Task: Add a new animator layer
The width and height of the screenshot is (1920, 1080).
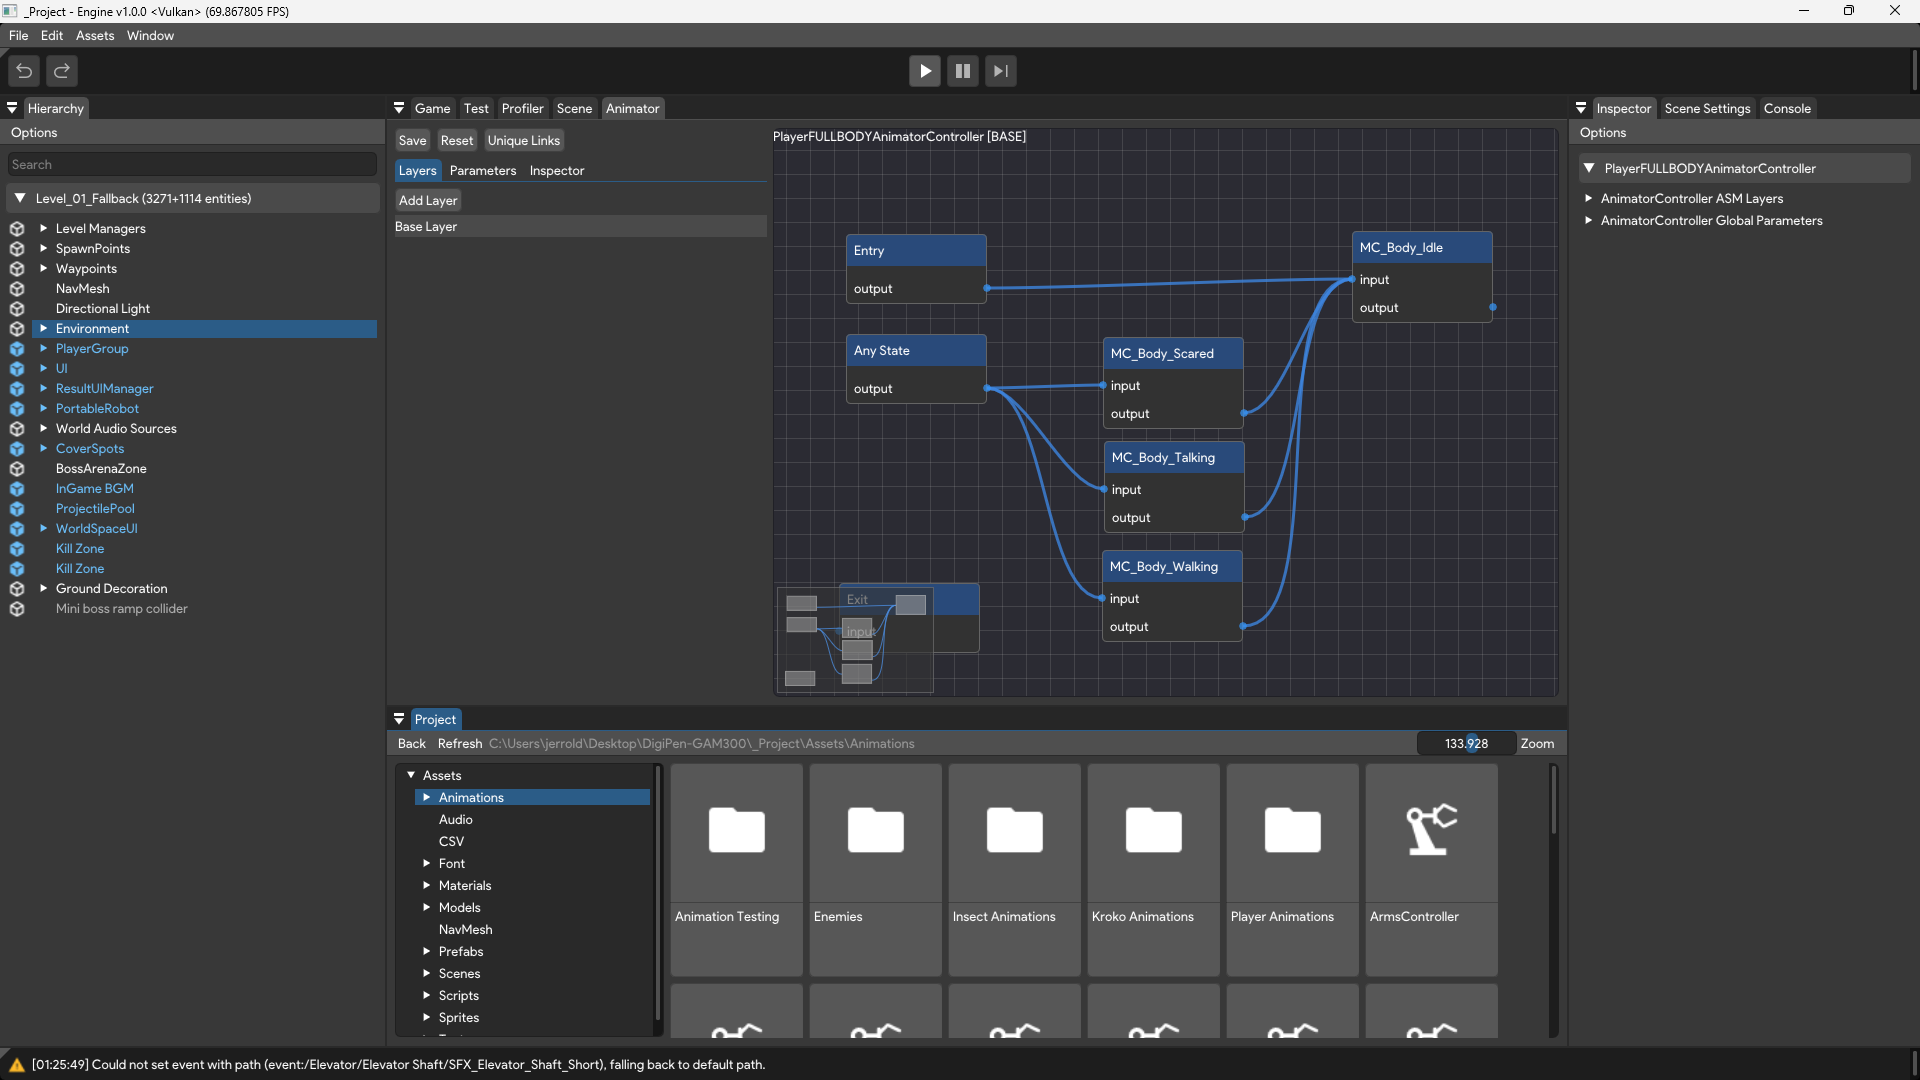Action: pos(428,200)
